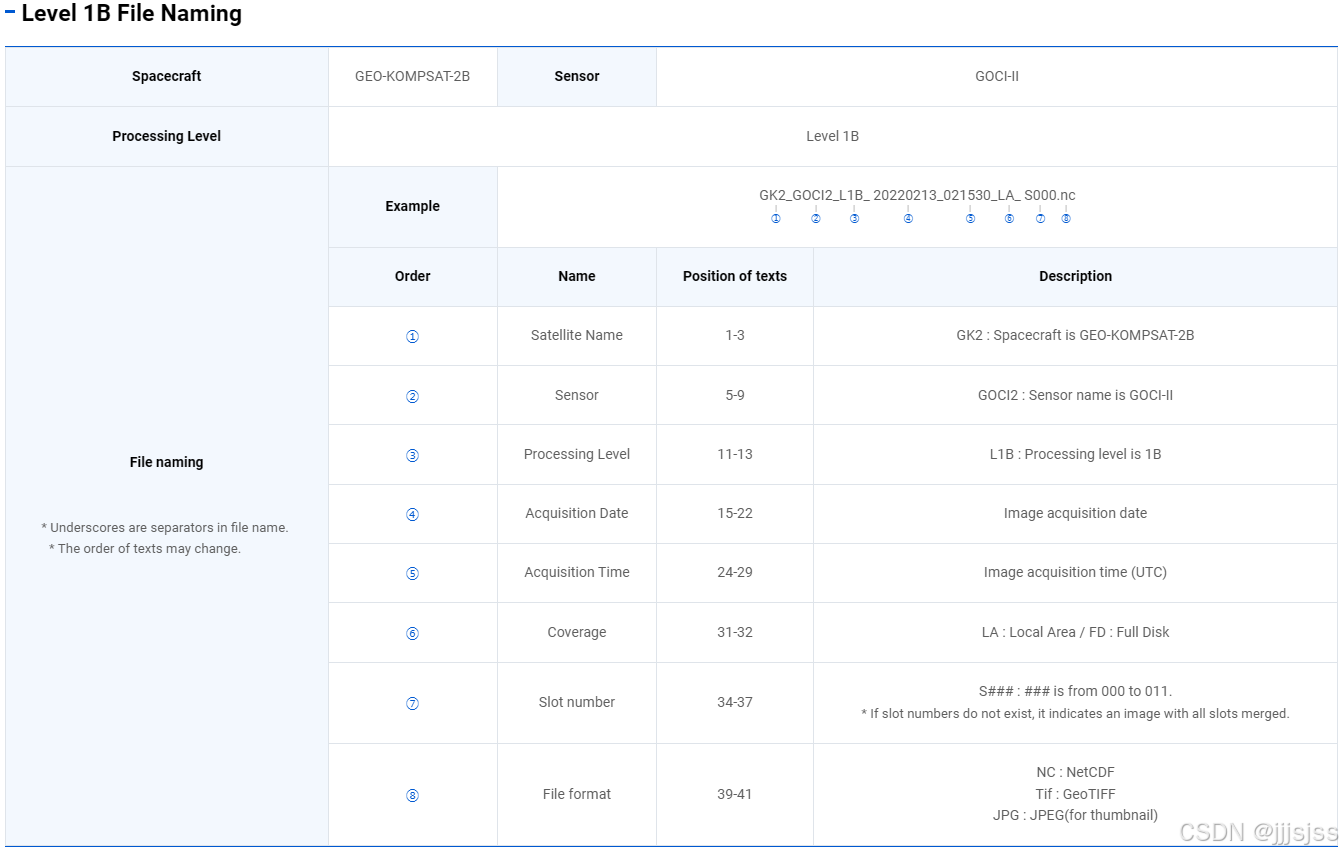Click the Description column header
Screen dimensions: 1343x854
click(1075, 276)
